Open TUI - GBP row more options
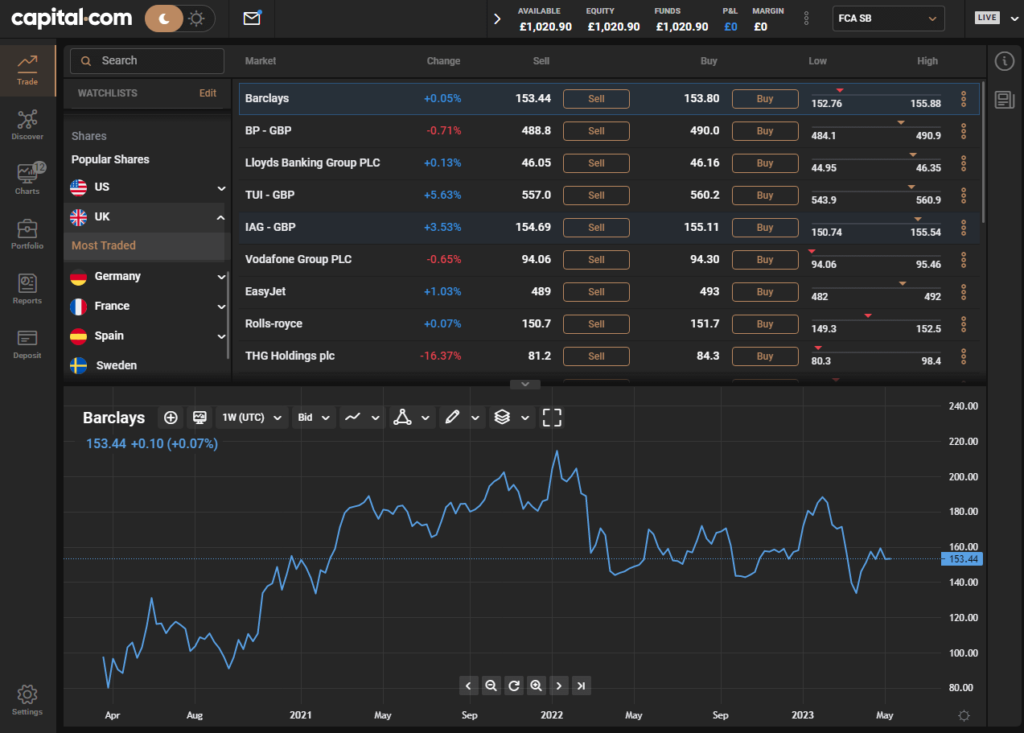1024x733 pixels. point(963,195)
